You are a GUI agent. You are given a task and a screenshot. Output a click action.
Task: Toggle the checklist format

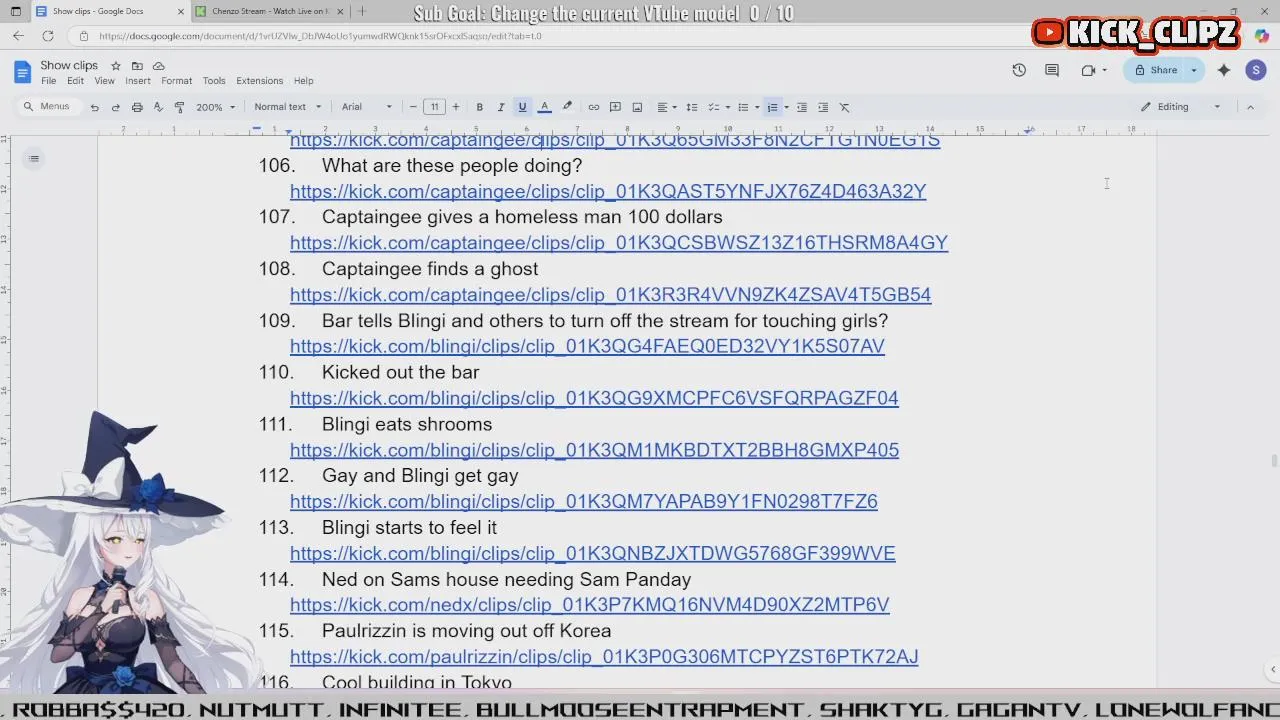click(x=713, y=107)
